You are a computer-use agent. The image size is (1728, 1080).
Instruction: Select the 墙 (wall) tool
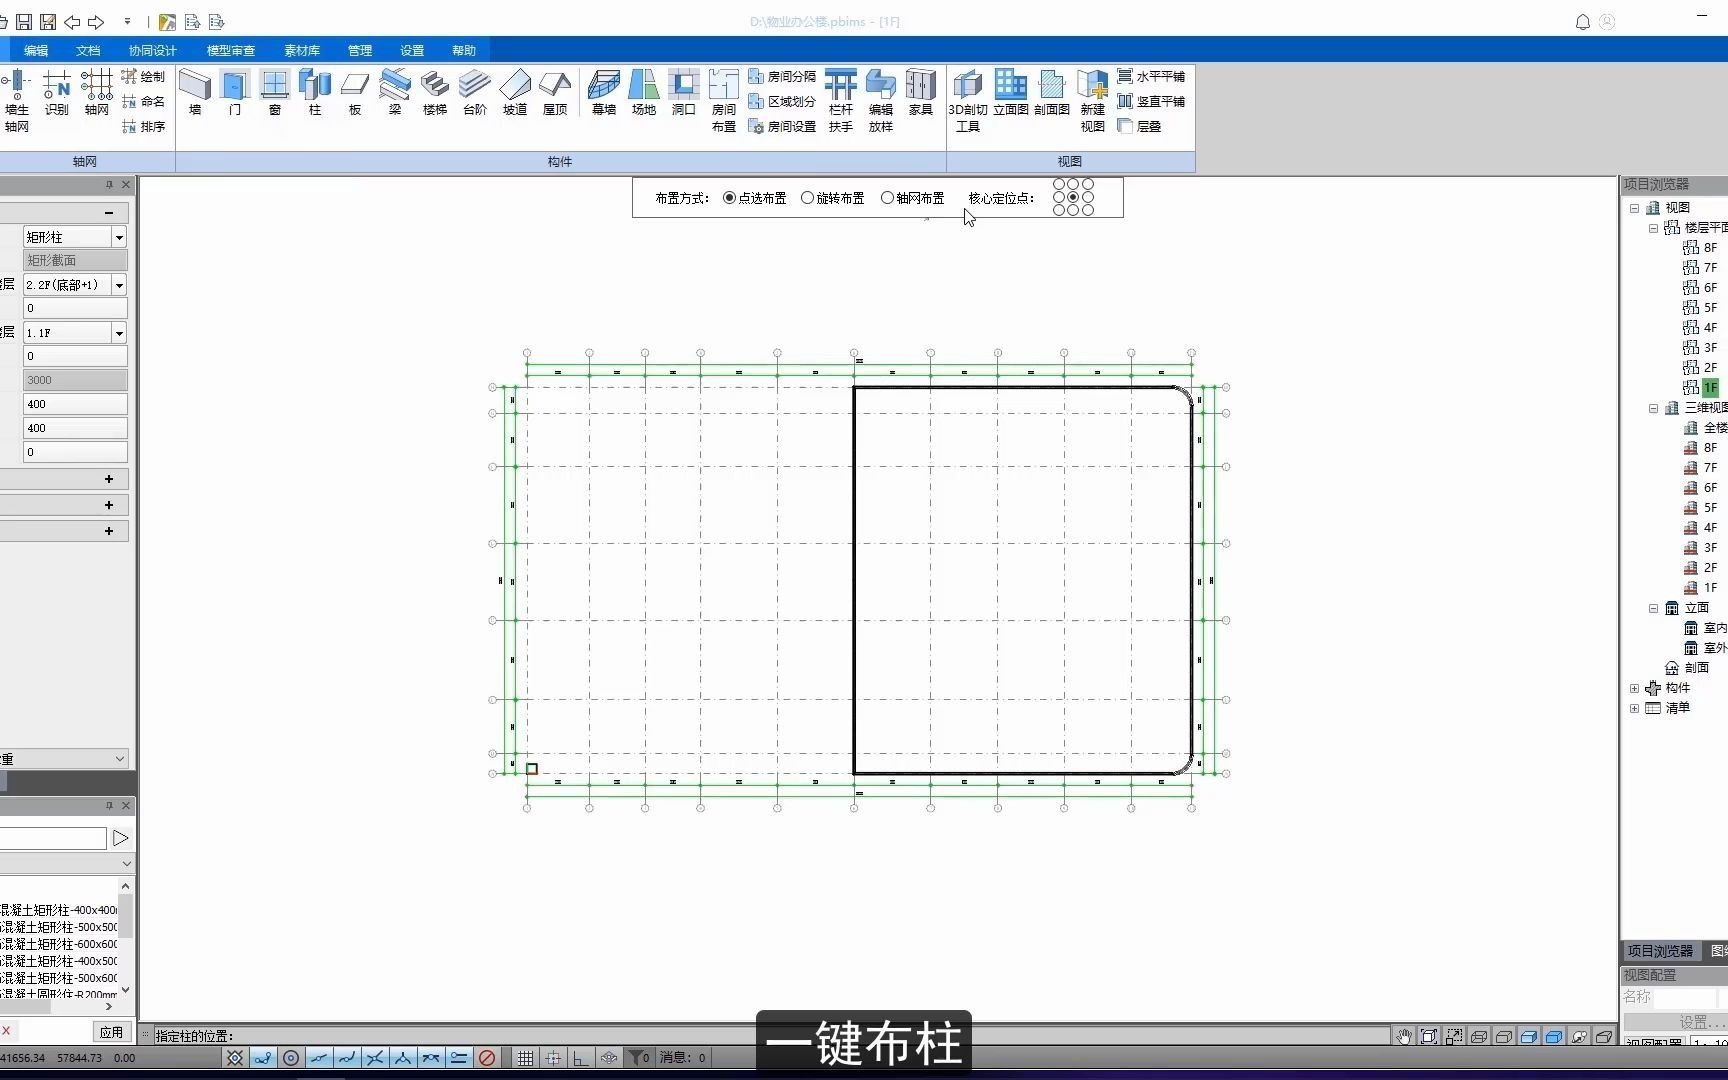click(195, 95)
